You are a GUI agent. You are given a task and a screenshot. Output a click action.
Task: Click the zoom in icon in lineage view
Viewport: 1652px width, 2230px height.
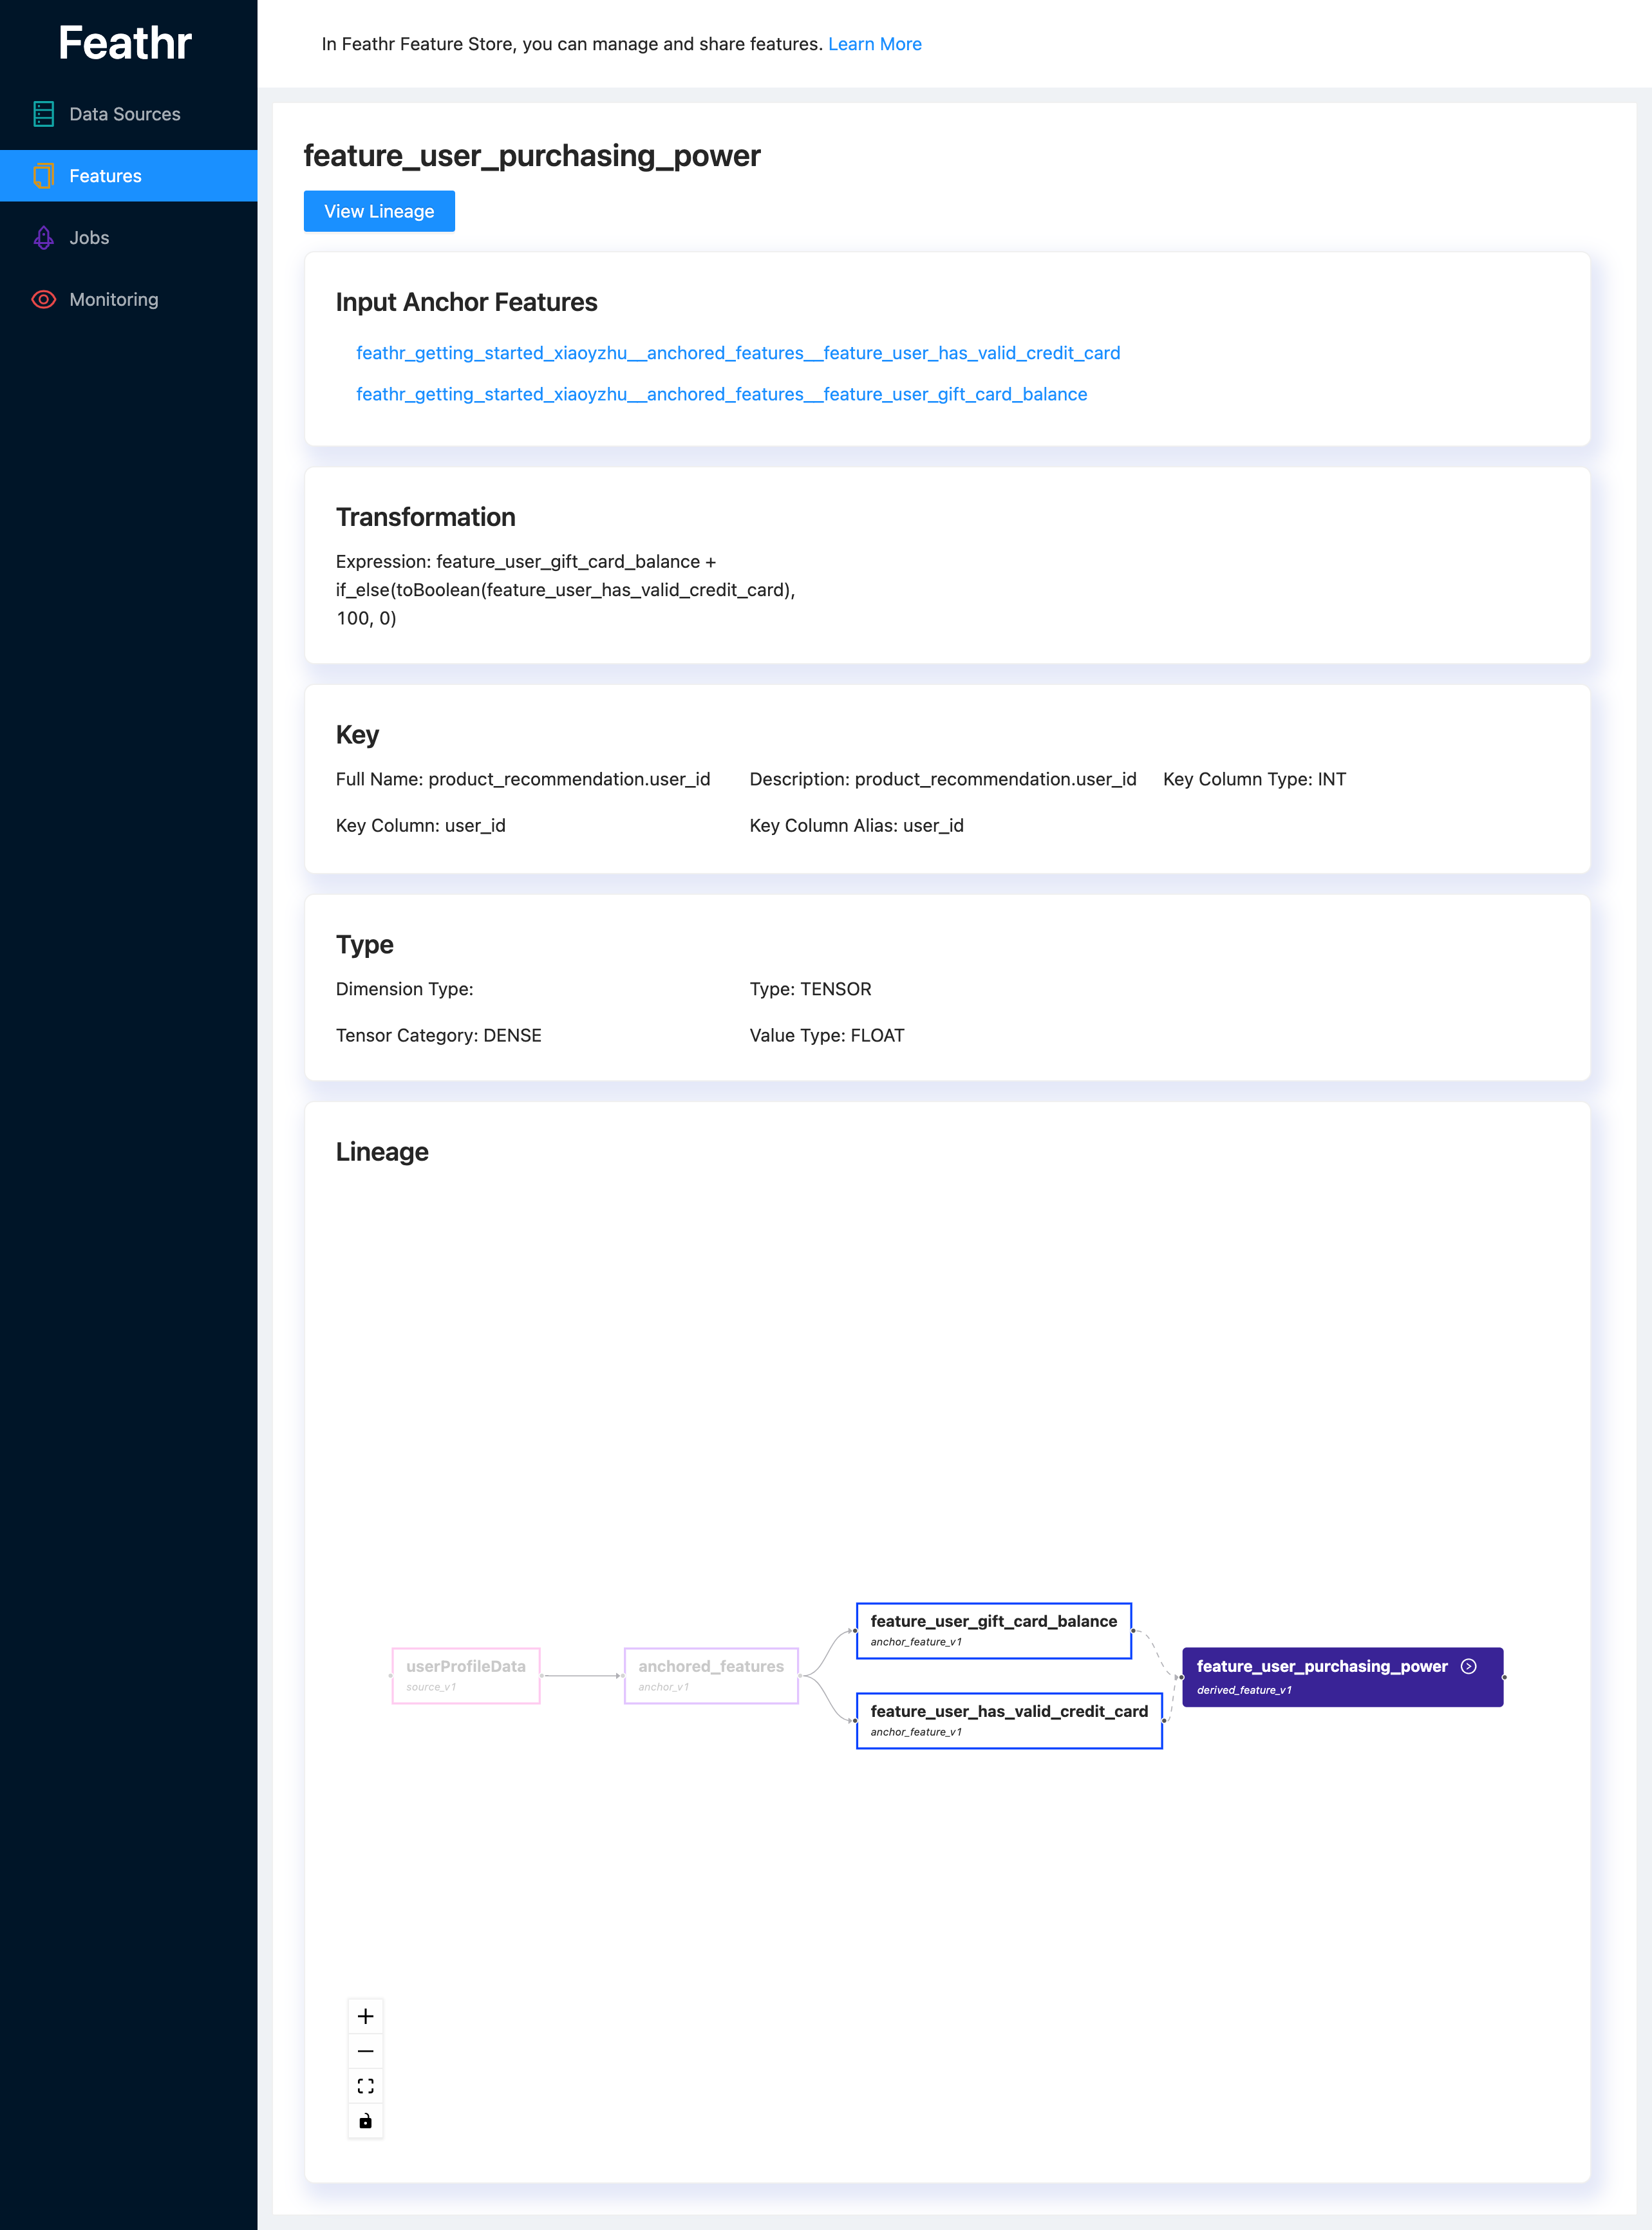[364, 2016]
